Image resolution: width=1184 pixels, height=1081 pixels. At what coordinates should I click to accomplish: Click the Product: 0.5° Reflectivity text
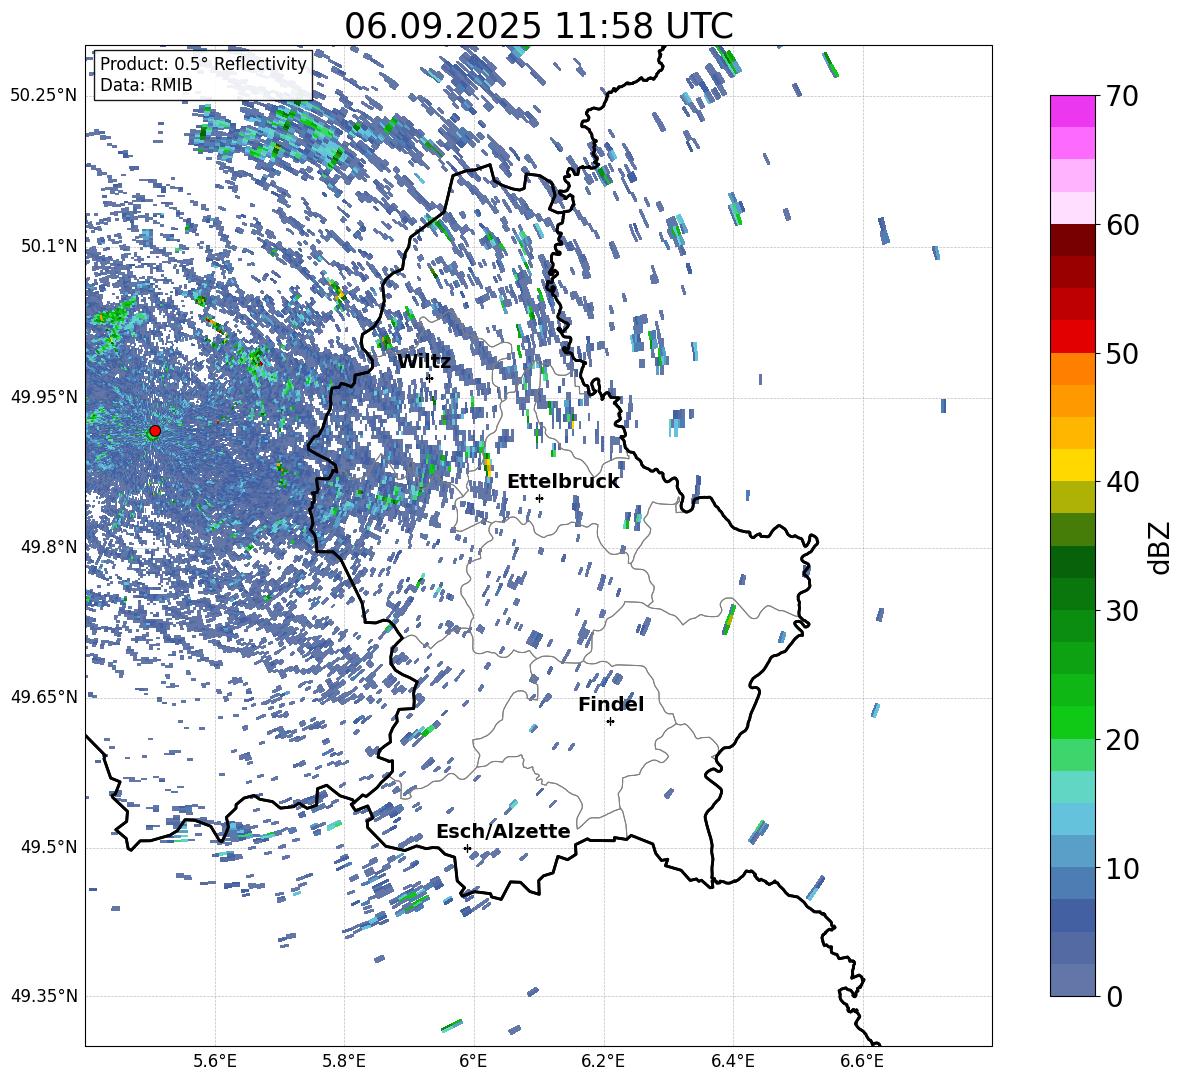point(203,64)
